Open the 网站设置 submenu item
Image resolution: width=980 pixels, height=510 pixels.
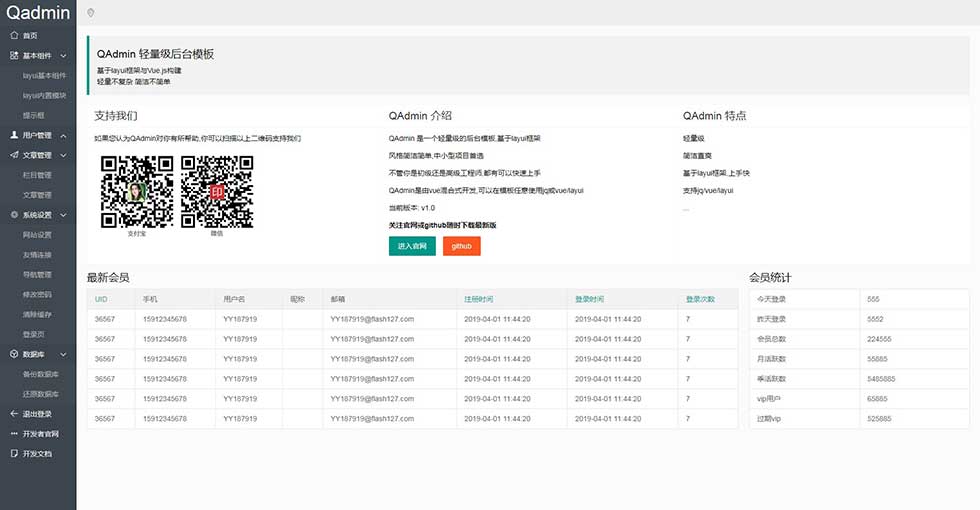click(38, 235)
